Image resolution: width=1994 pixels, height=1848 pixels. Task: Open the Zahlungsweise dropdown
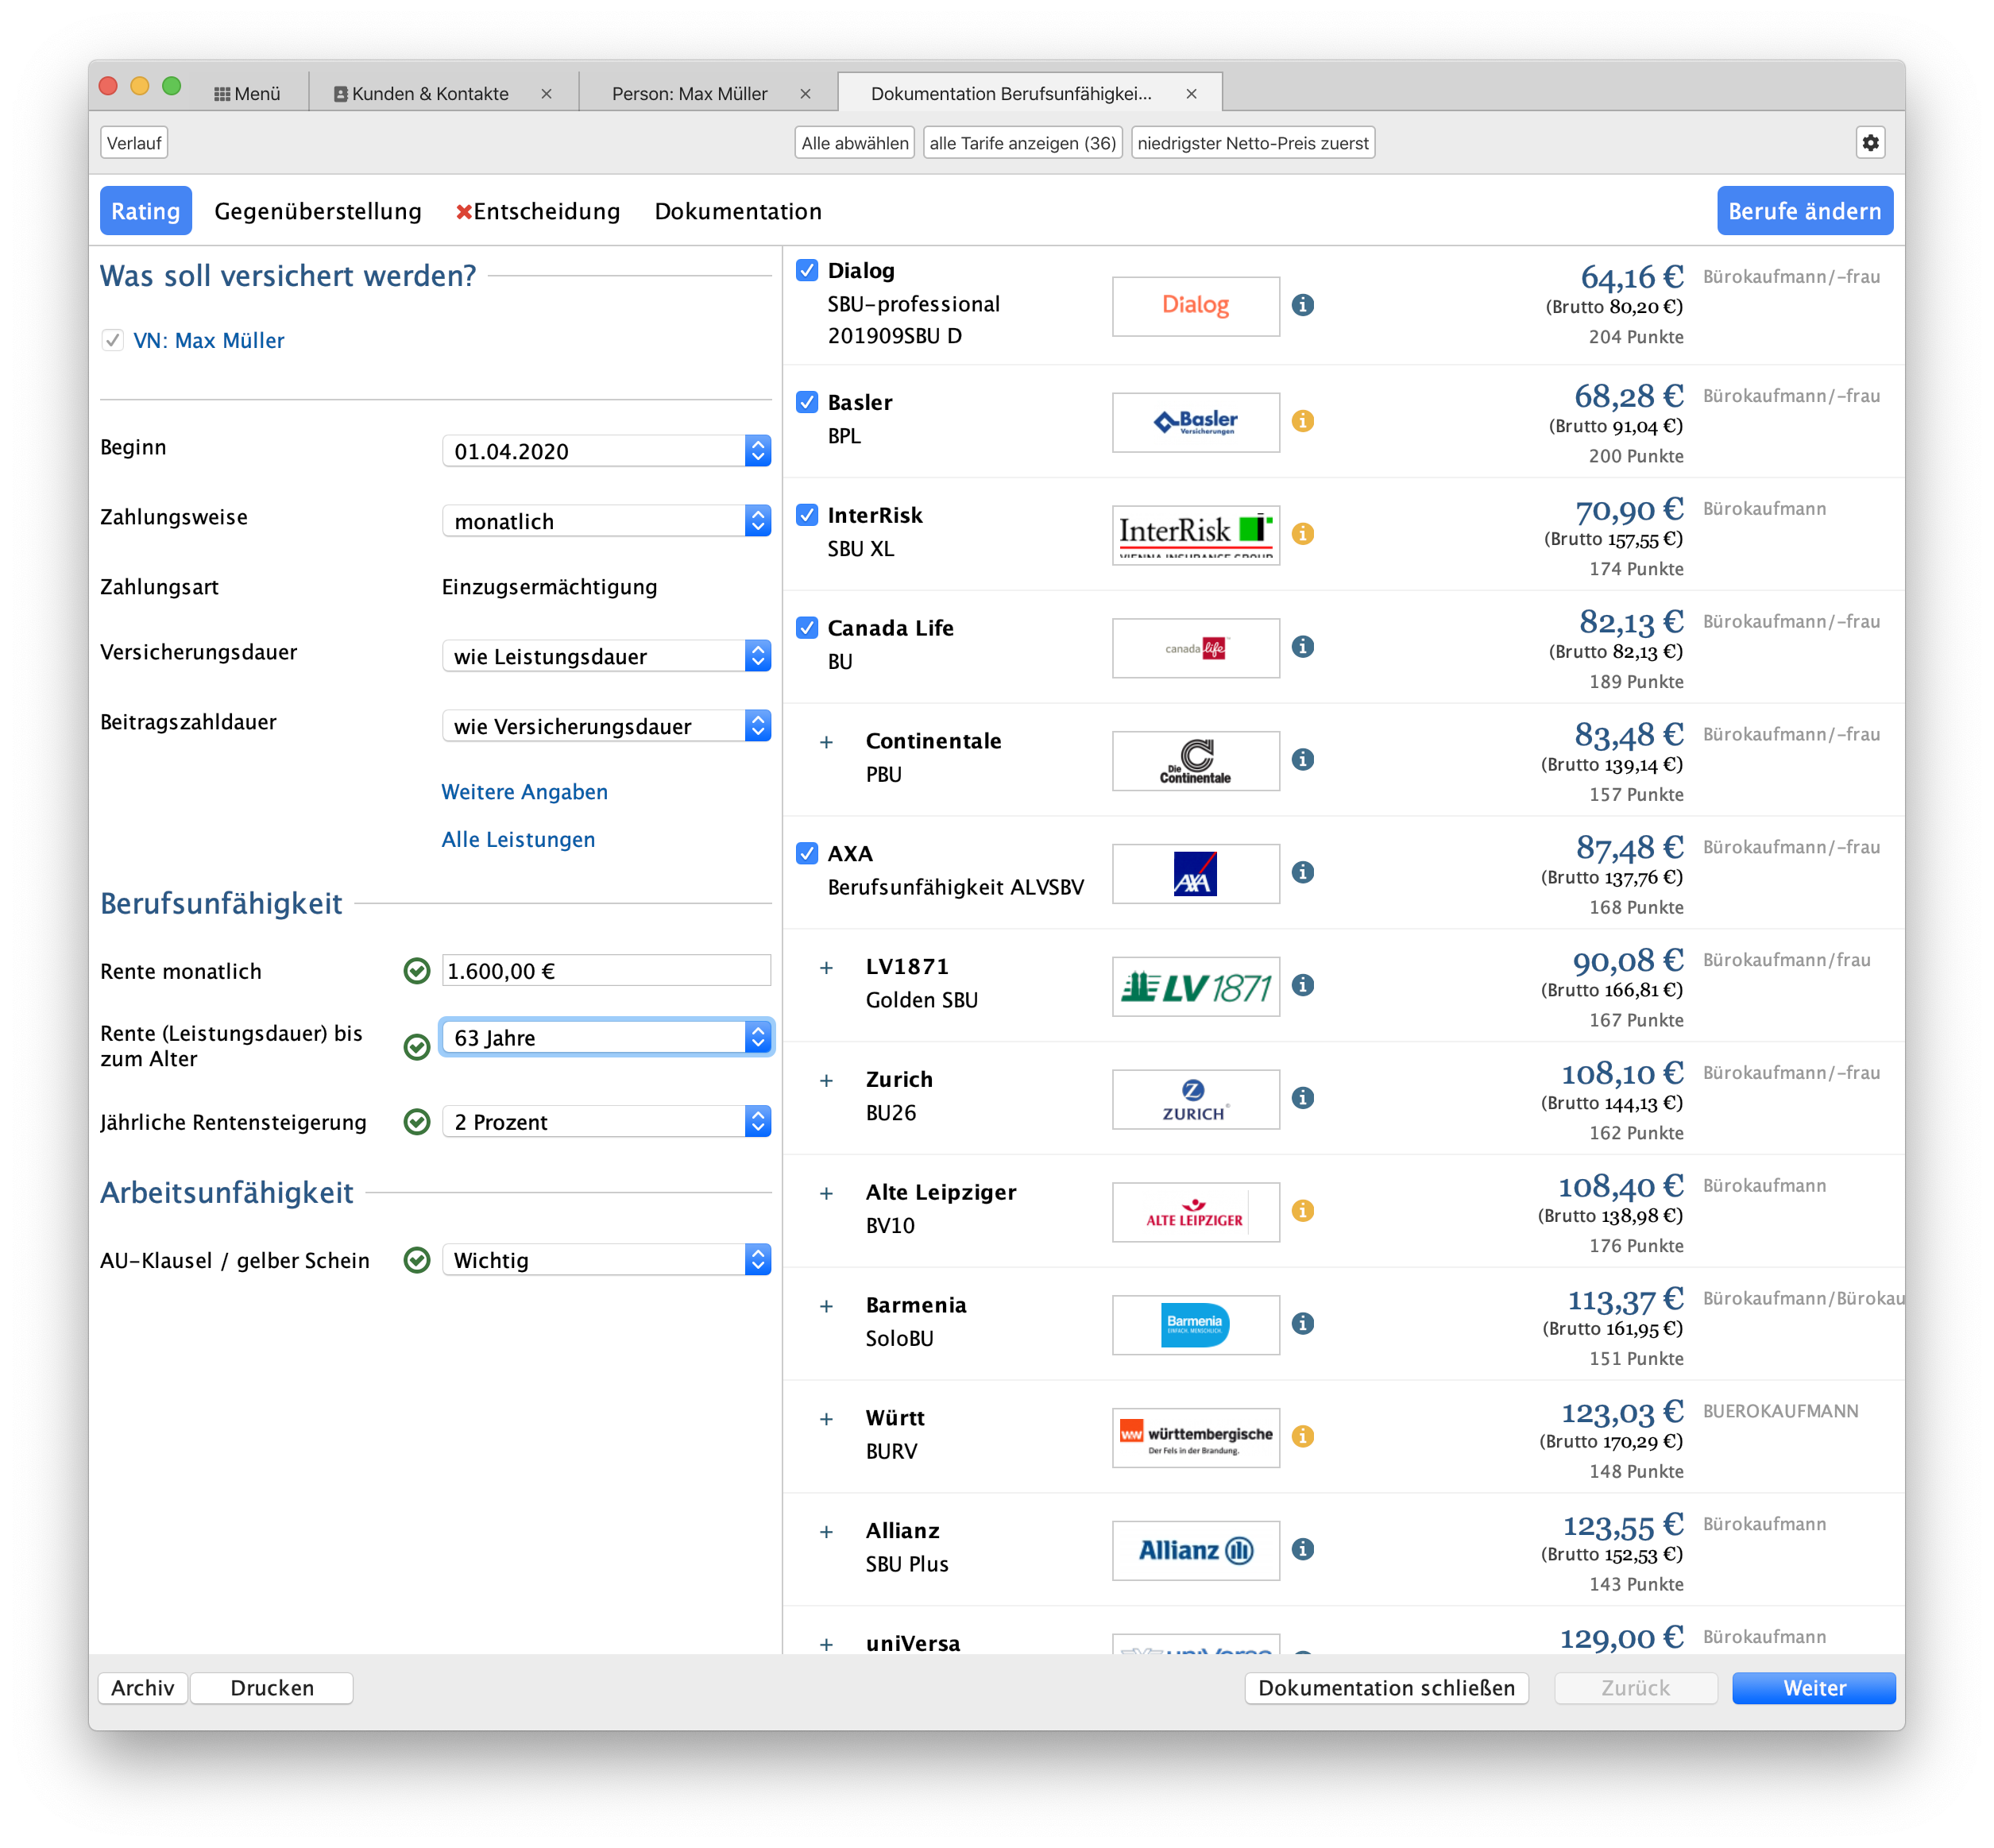click(x=606, y=521)
